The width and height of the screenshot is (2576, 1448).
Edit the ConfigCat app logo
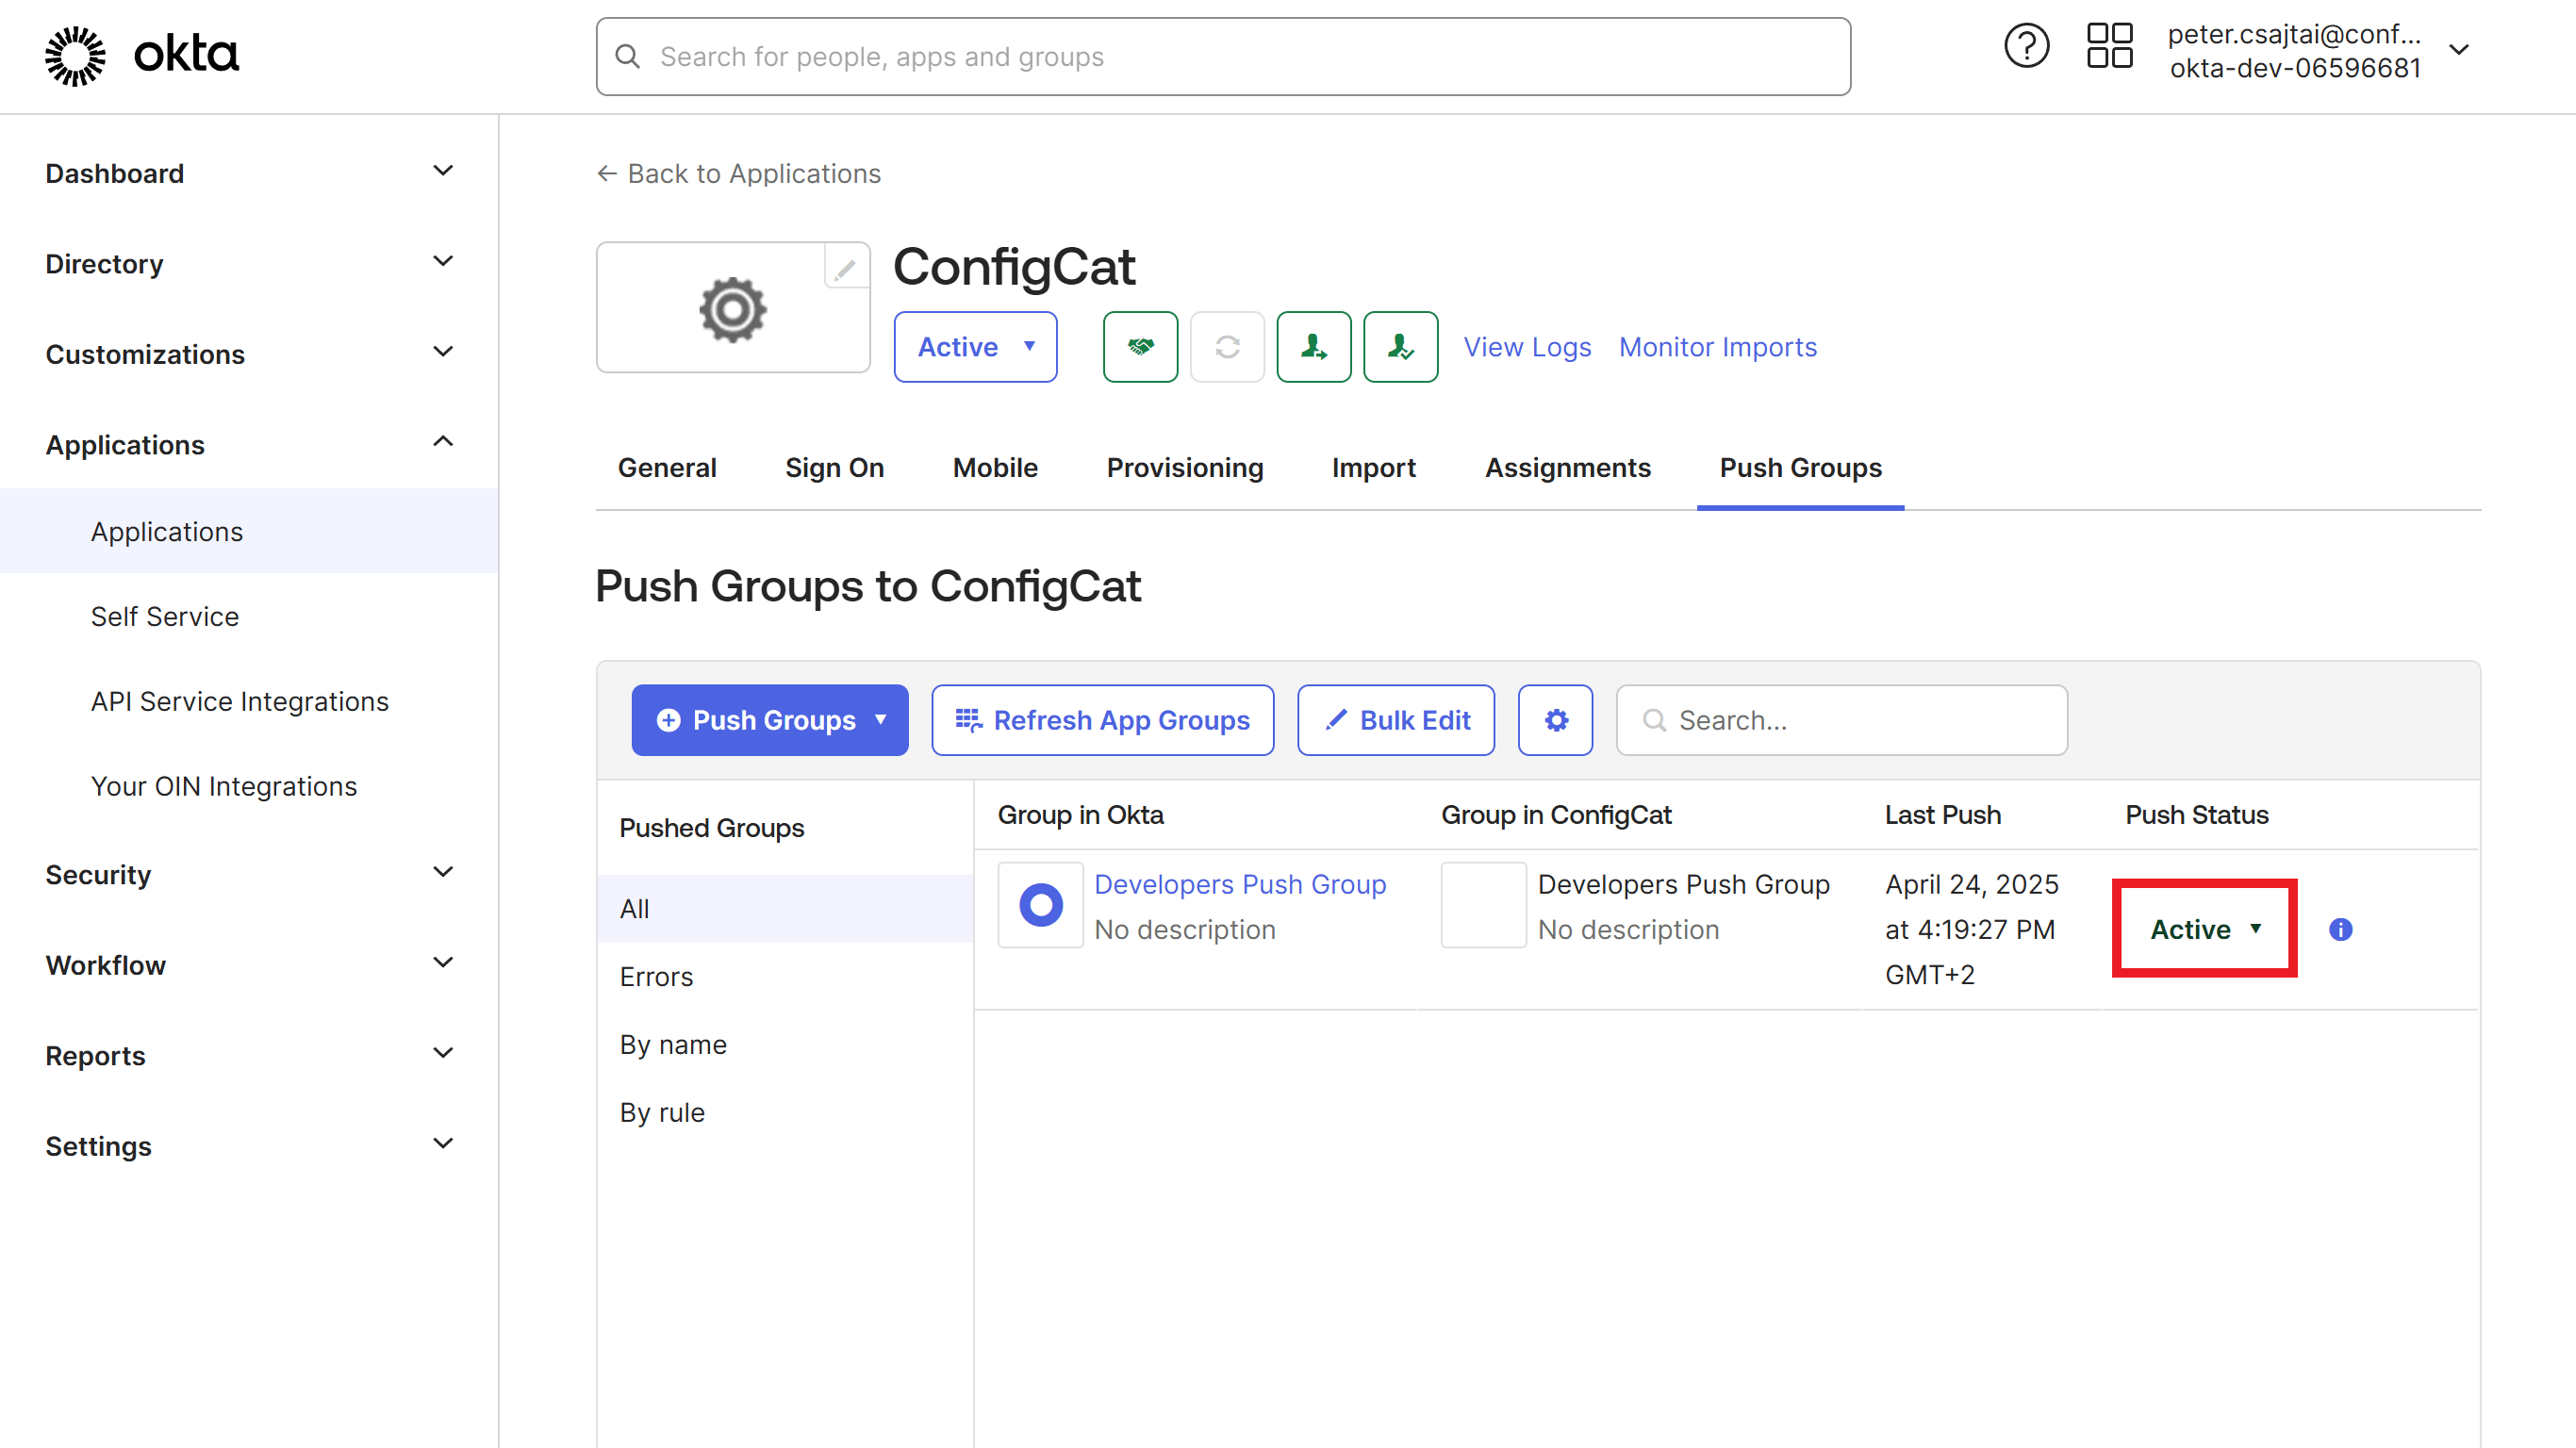tap(846, 267)
